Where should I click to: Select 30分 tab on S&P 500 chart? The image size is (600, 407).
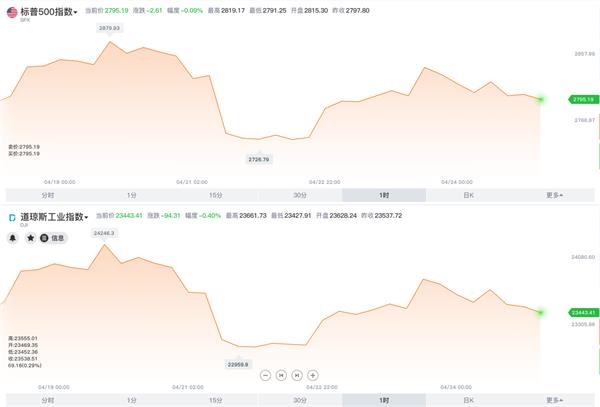pos(300,195)
